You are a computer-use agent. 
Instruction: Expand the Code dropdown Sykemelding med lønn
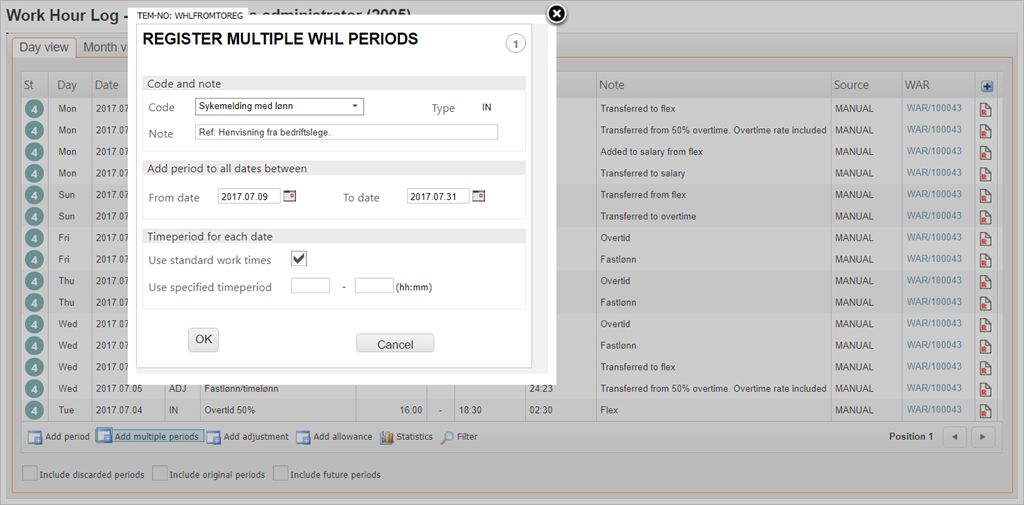click(354, 106)
